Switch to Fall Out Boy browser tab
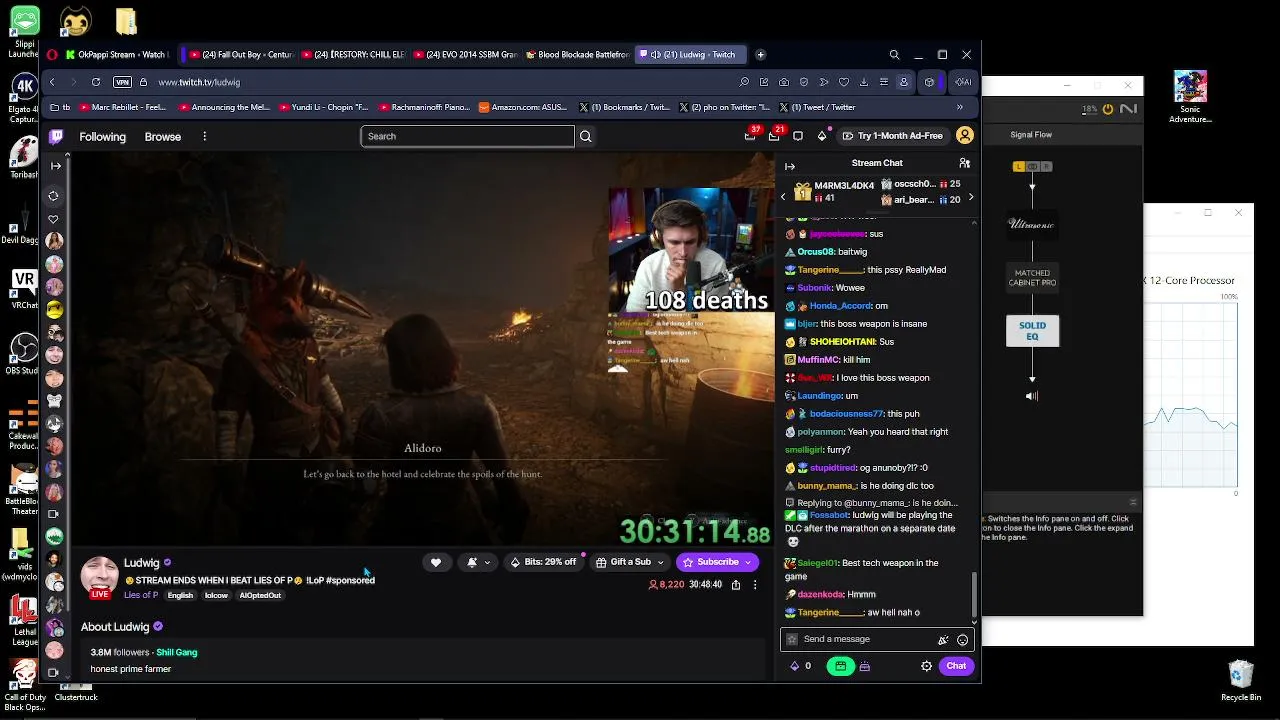Image resolution: width=1280 pixels, height=720 pixels. [240, 55]
